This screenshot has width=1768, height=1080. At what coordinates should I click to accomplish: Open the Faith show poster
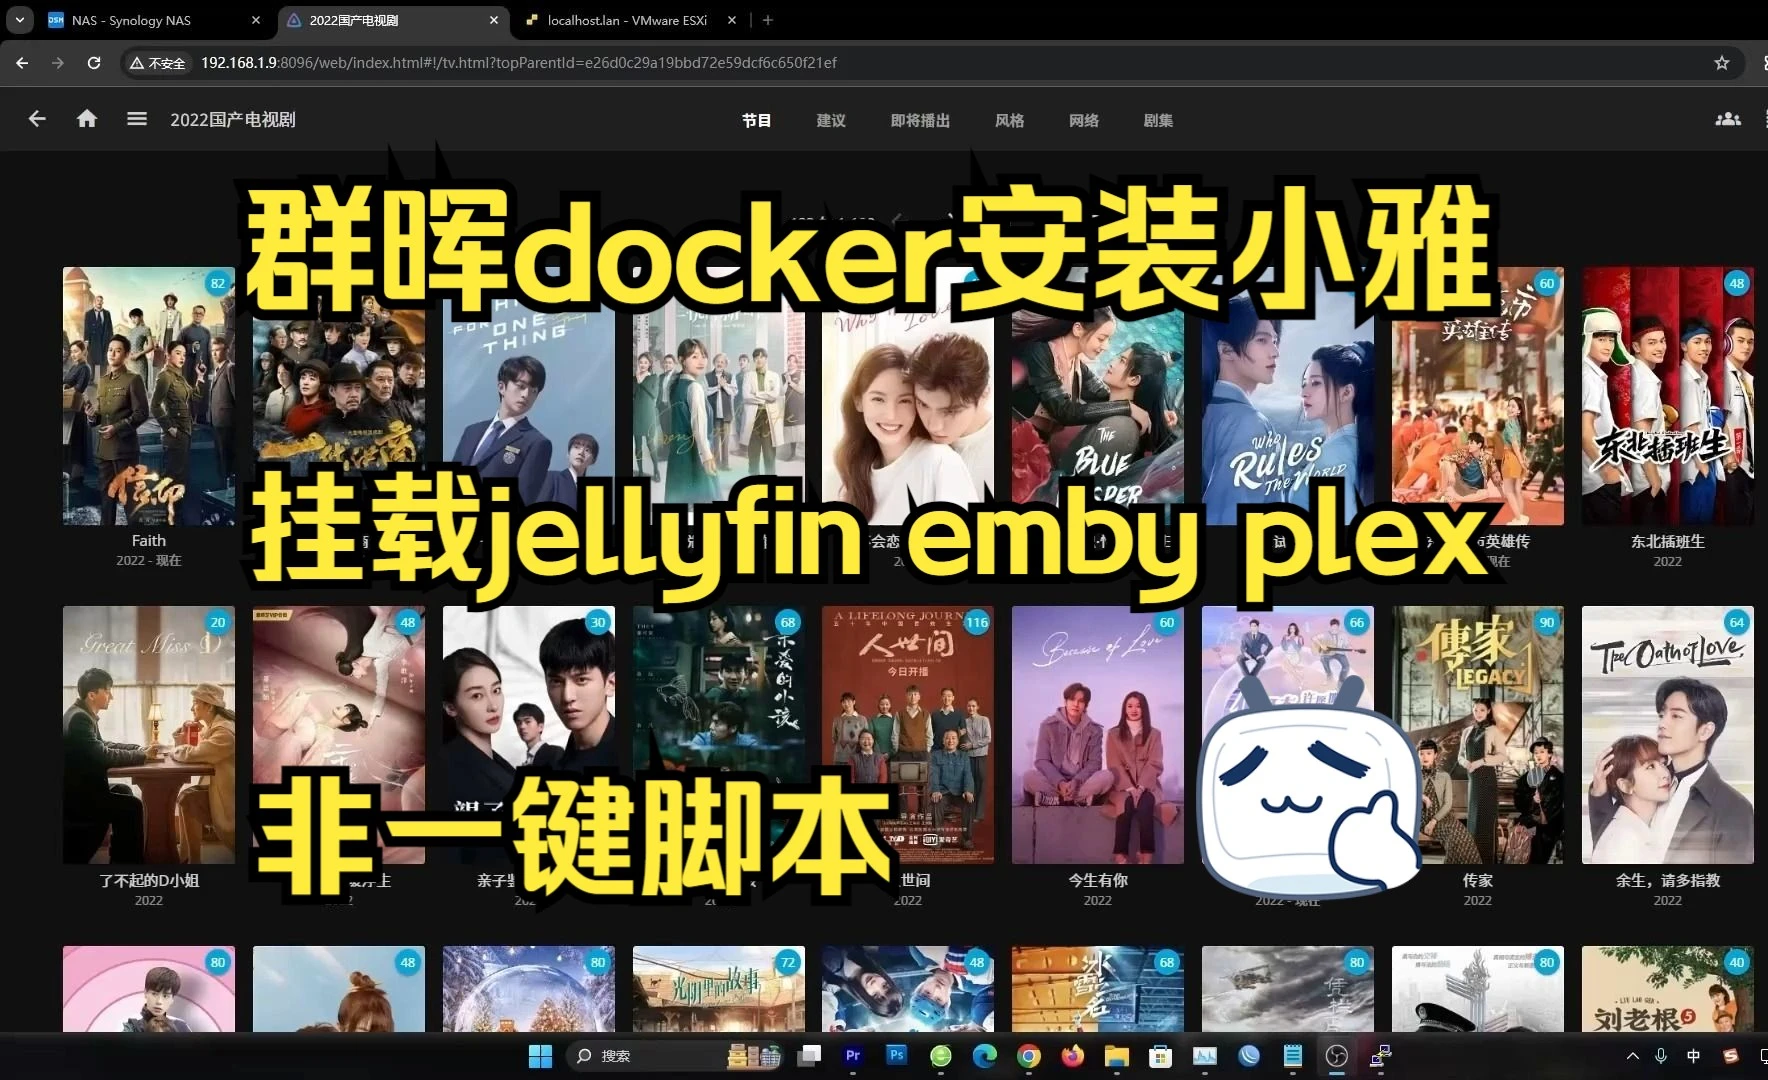[149, 396]
